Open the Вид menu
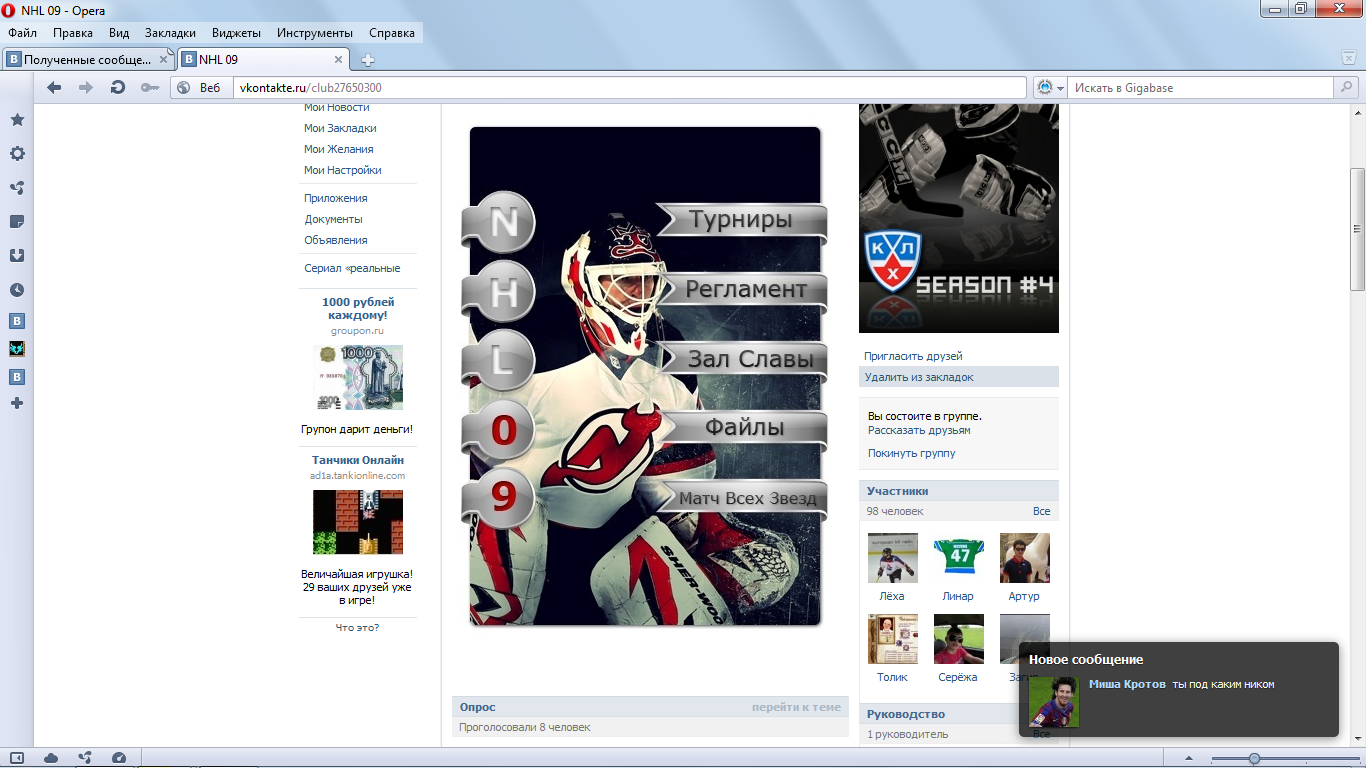This screenshot has height=768, width=1366. pyautogui.click(x=119, y=33)
